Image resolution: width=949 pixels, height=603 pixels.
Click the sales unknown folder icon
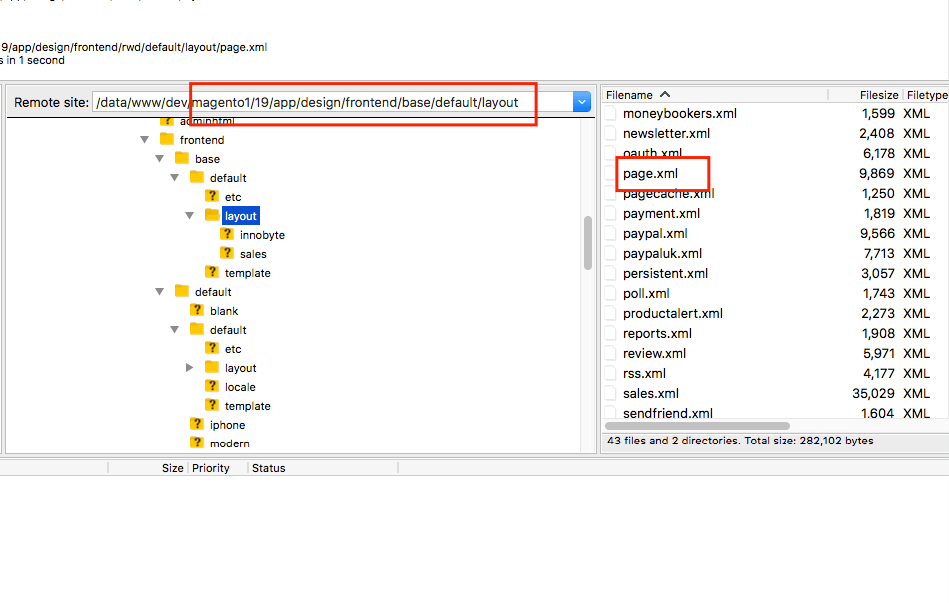pyautogui.click(x=227, y=253)
